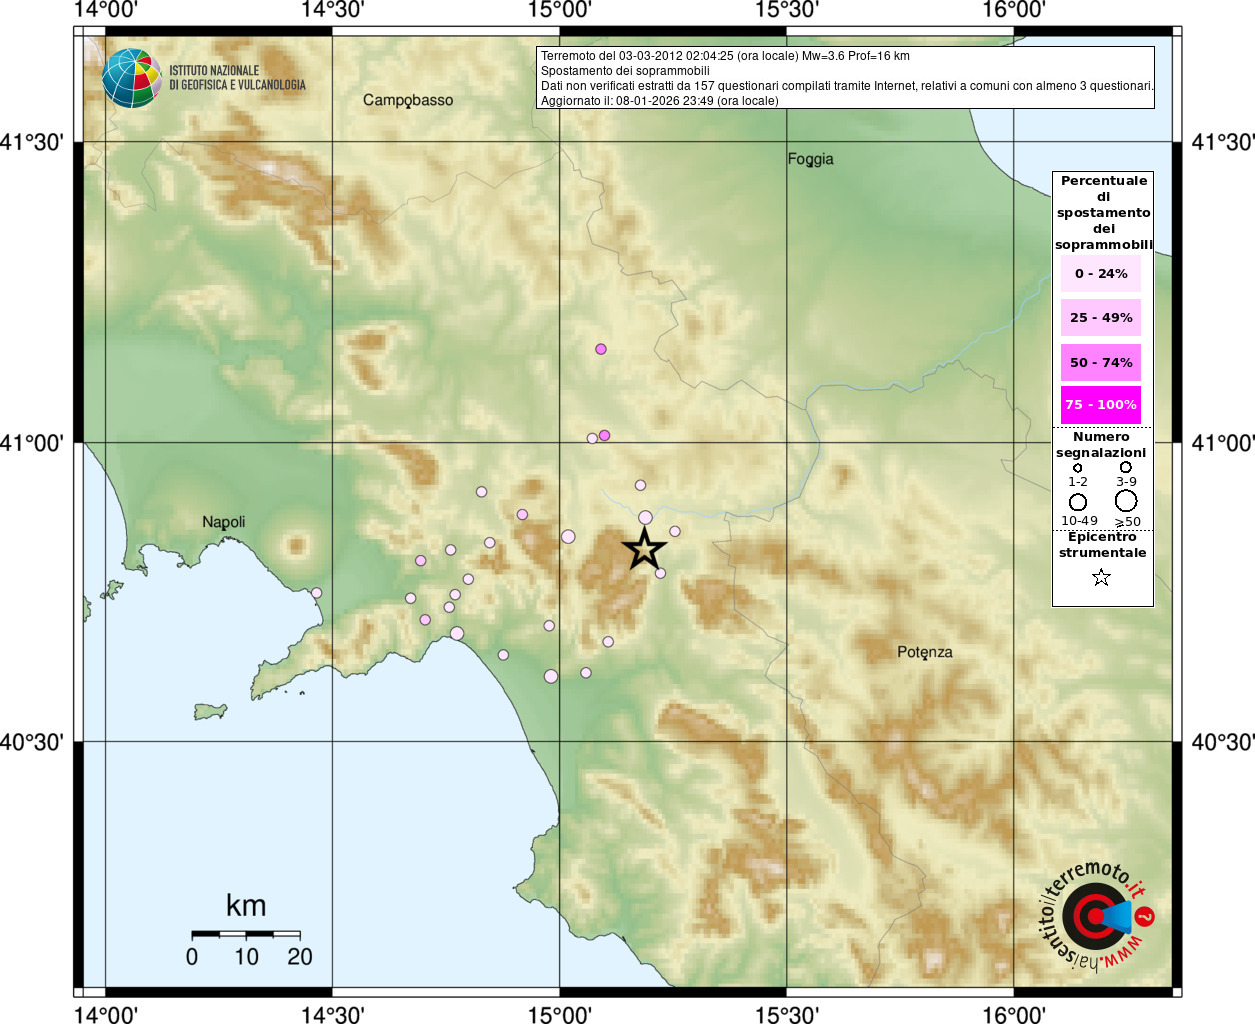
Task: Click the data circle directly north of epicenter star
Action: click(x=645, y=517)
